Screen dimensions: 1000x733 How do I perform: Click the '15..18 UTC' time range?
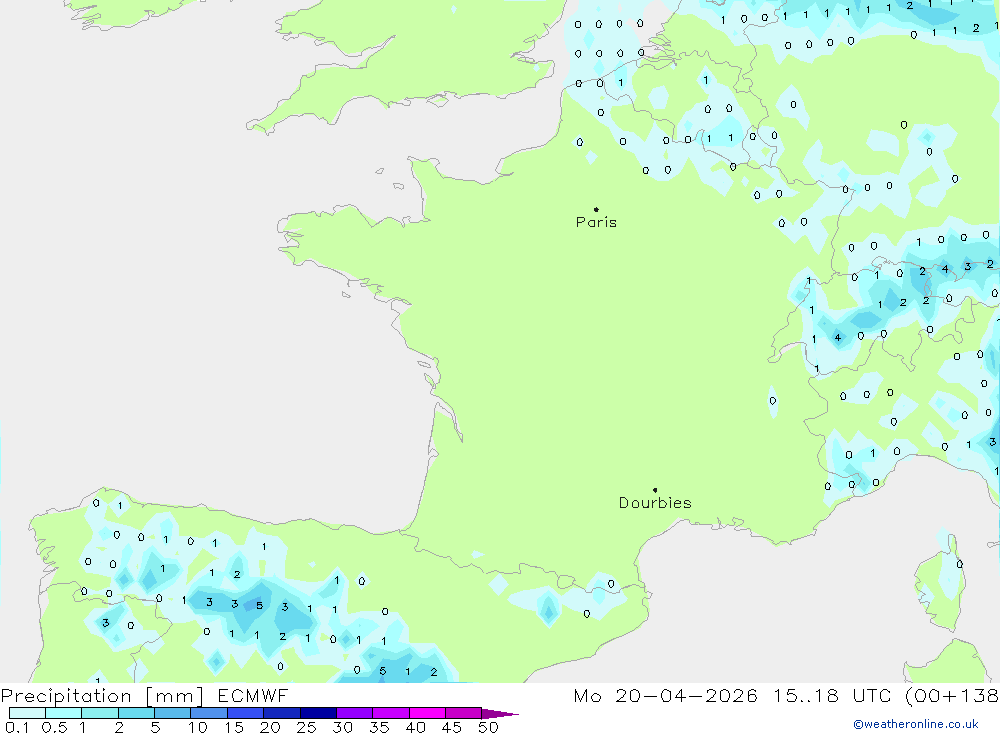point(832,696)
